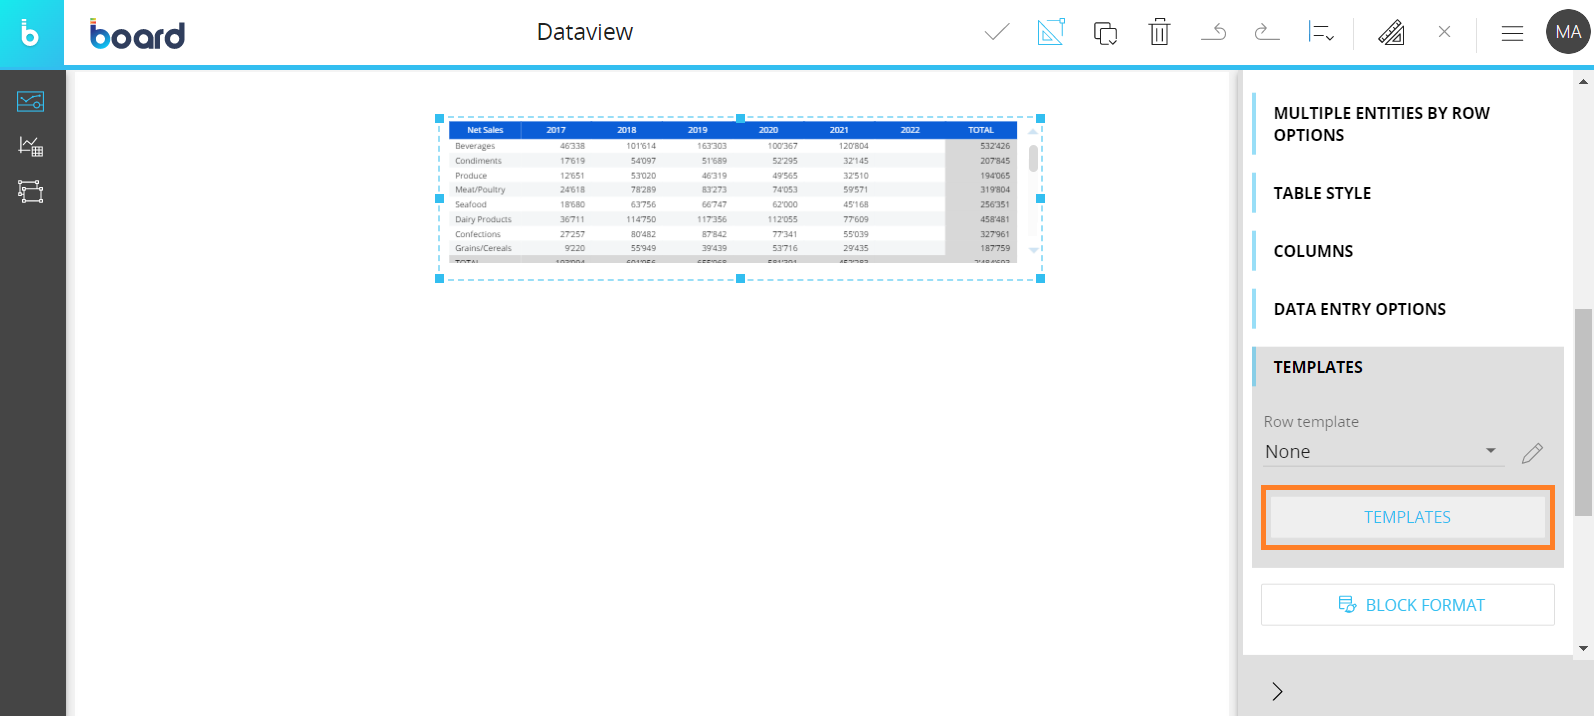Screen dimensions: 1594x716
Task: Open Multiple Entities By Row Options section
Action: click(1381, 124)
